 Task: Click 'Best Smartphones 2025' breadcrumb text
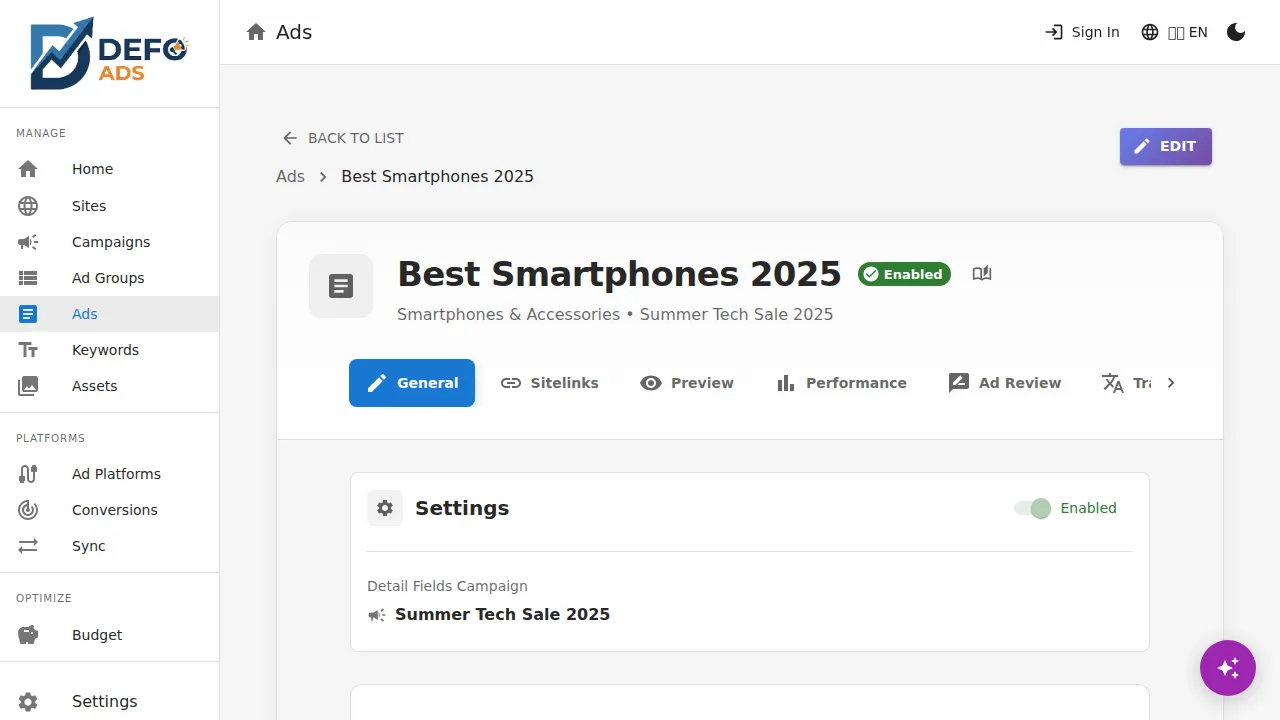pyautogui.click(x=437, y=176)
